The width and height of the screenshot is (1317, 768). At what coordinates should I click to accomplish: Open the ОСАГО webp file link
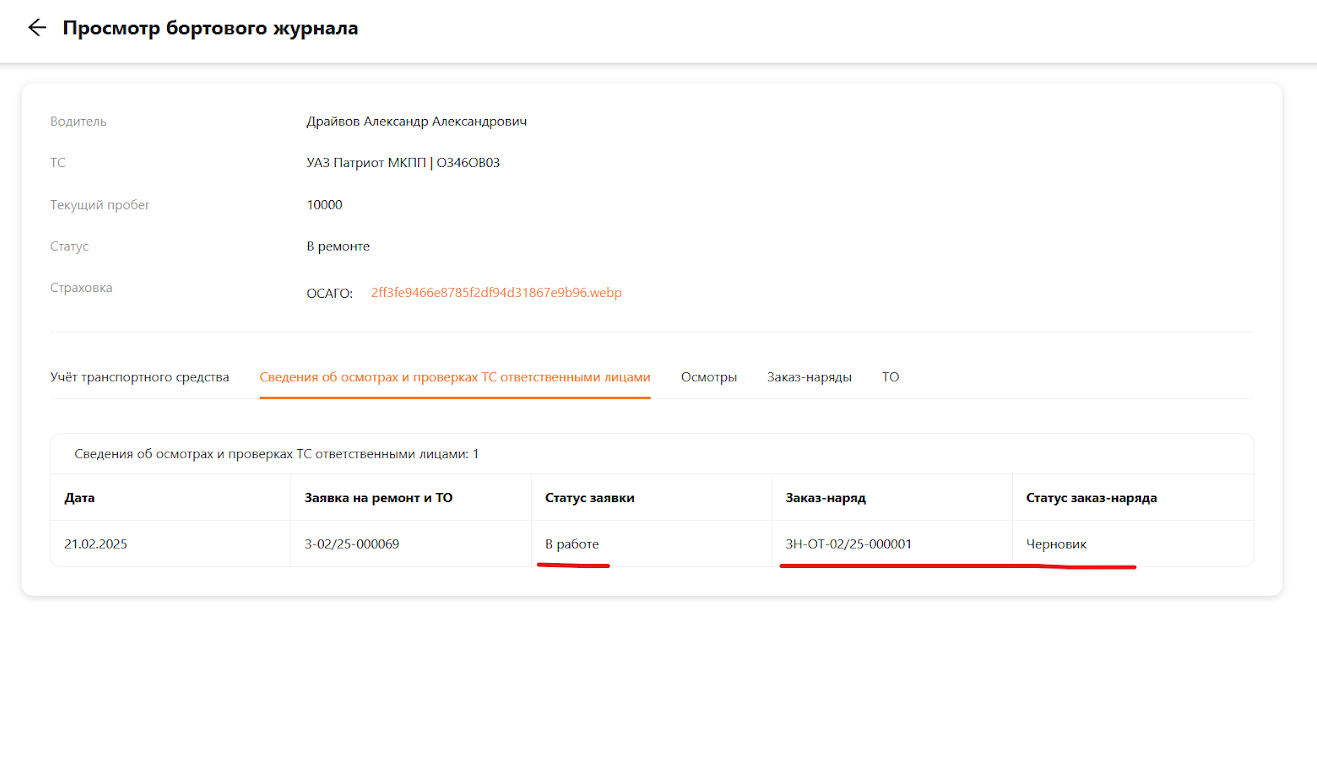click(496, 293)
